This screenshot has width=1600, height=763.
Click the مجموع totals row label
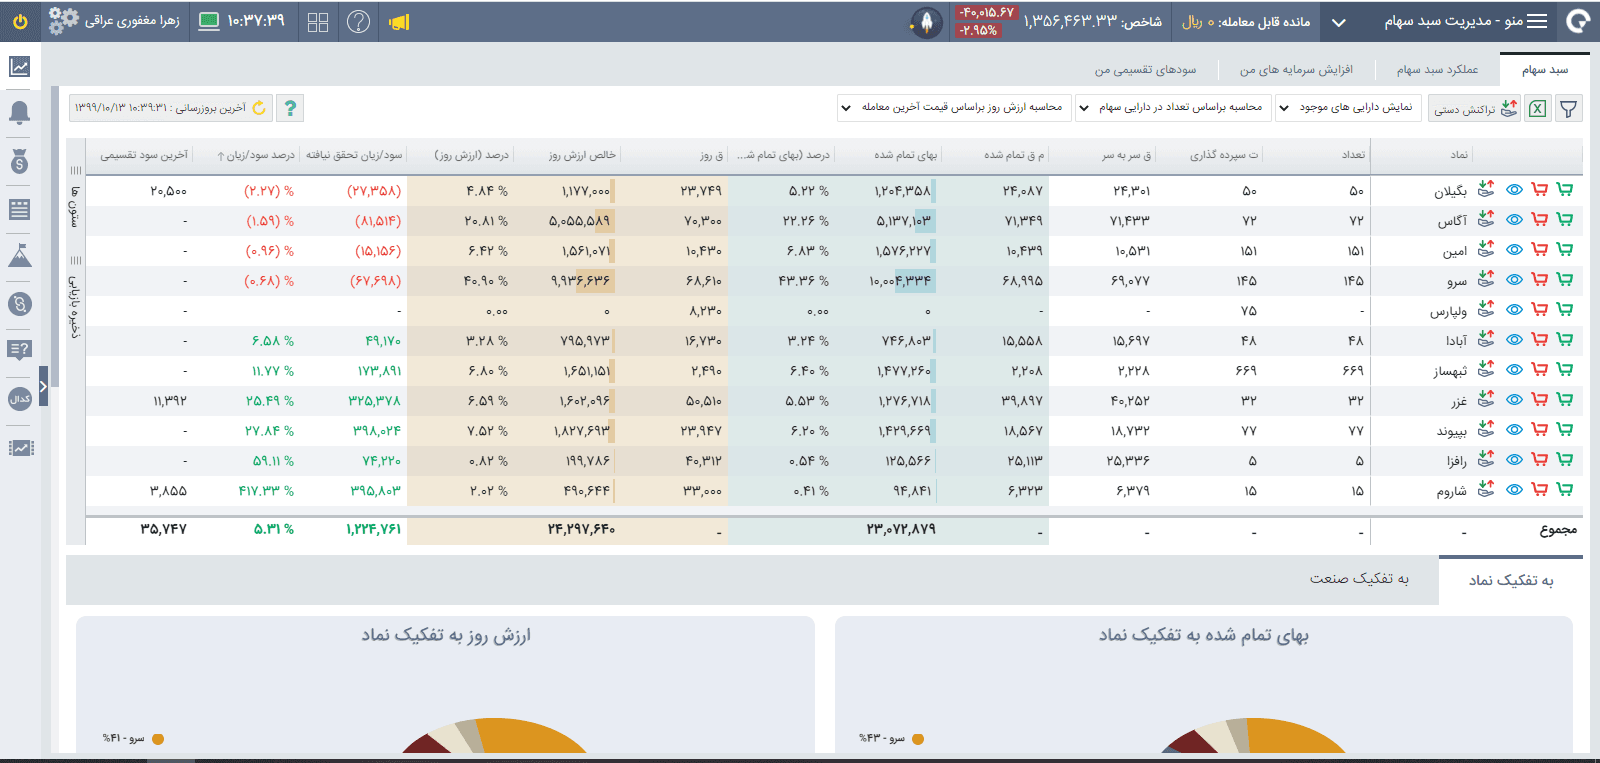tap(1558, 529)
